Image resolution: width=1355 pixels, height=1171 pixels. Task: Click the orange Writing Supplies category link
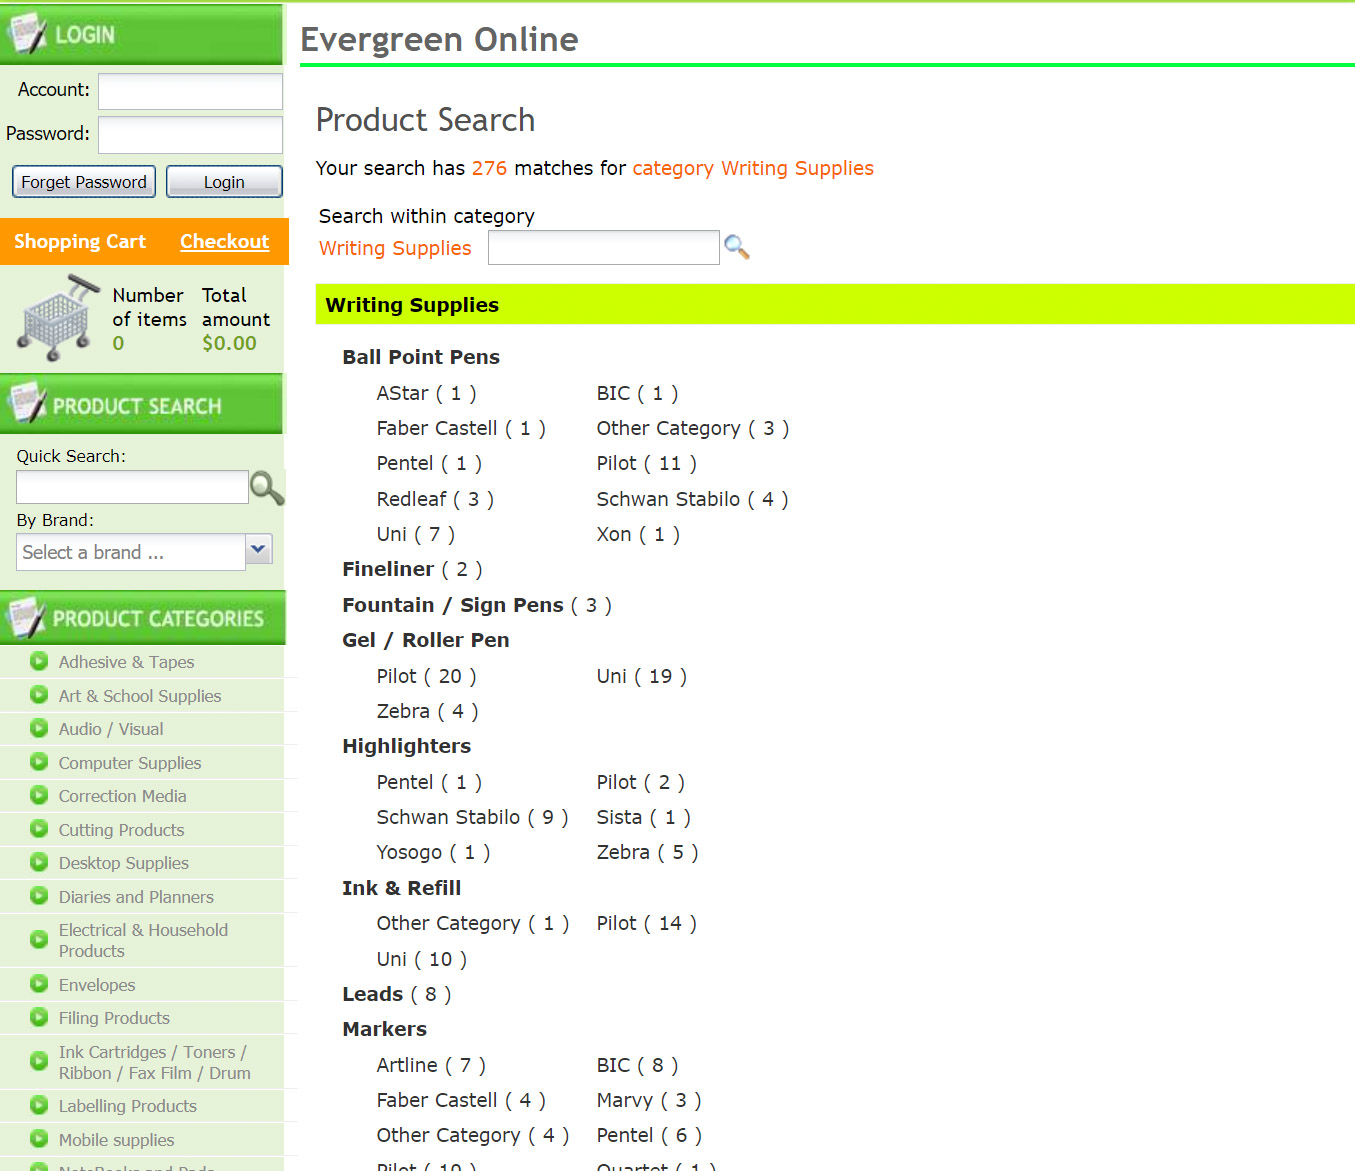[395, 248]
